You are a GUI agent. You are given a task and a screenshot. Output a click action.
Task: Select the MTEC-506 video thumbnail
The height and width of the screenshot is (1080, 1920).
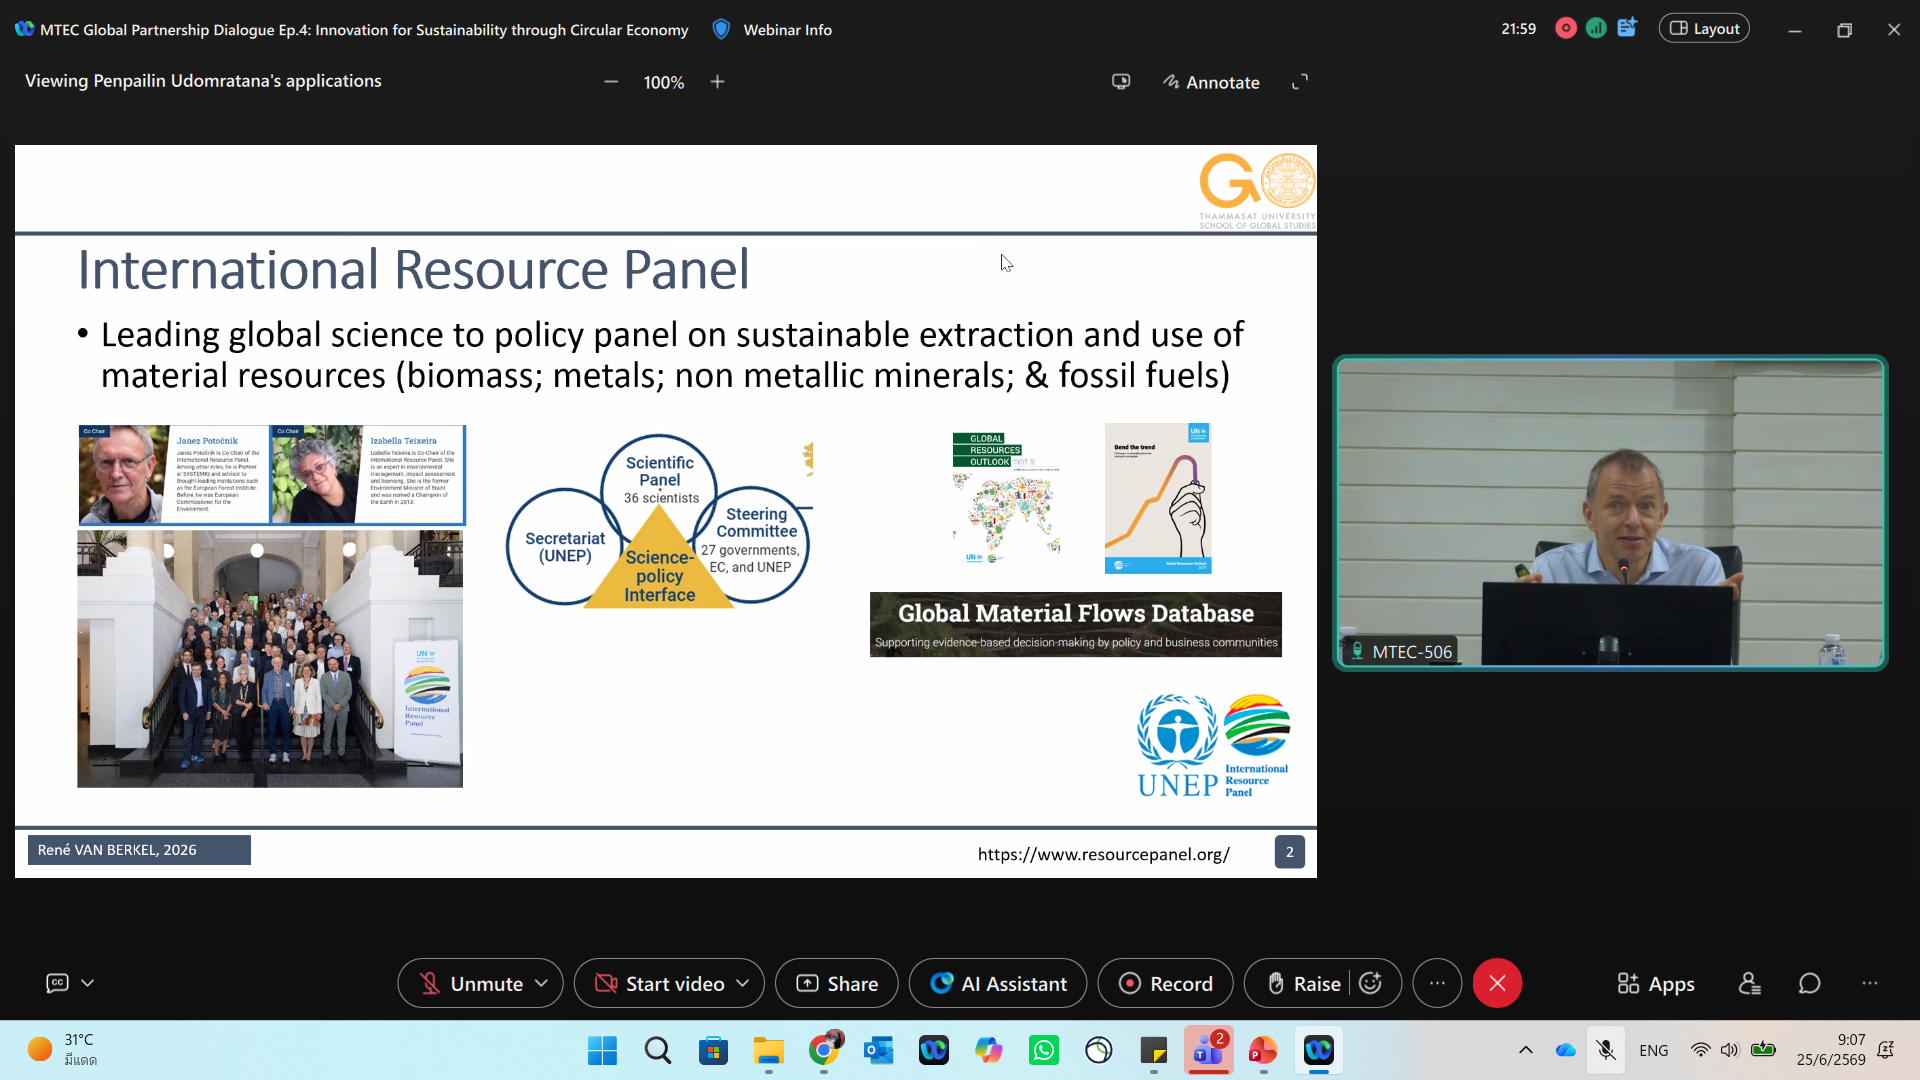coord(1610,512)
